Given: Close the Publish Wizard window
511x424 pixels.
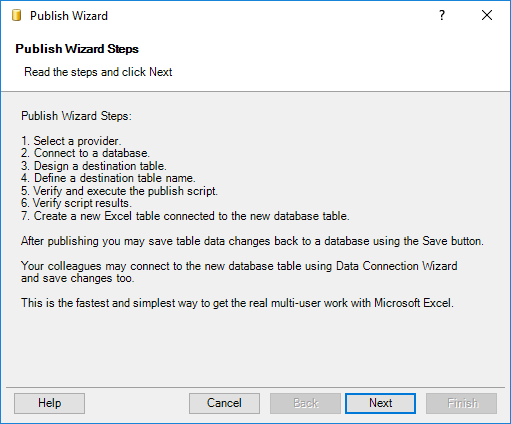Looking at the screenshot, I should click(487, 15).
